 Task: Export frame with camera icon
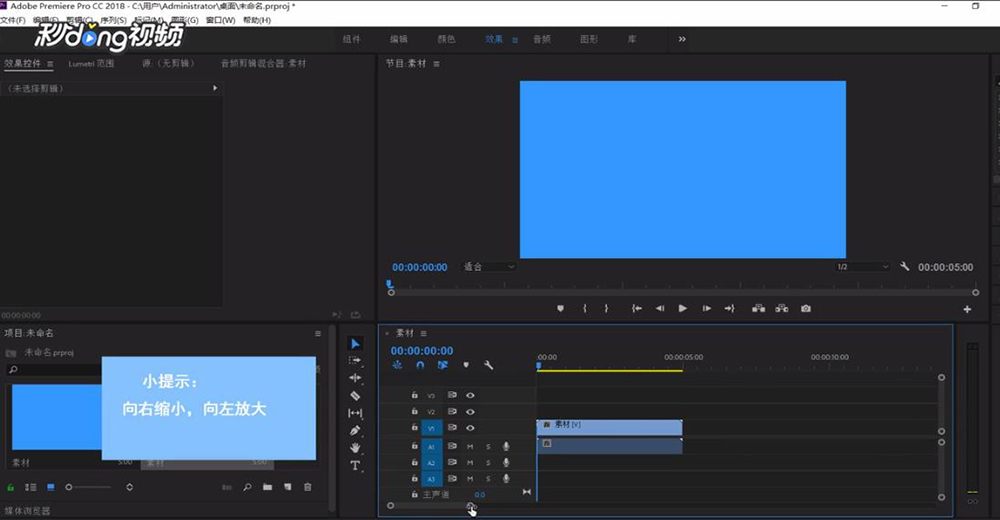(x=806, y=308)
